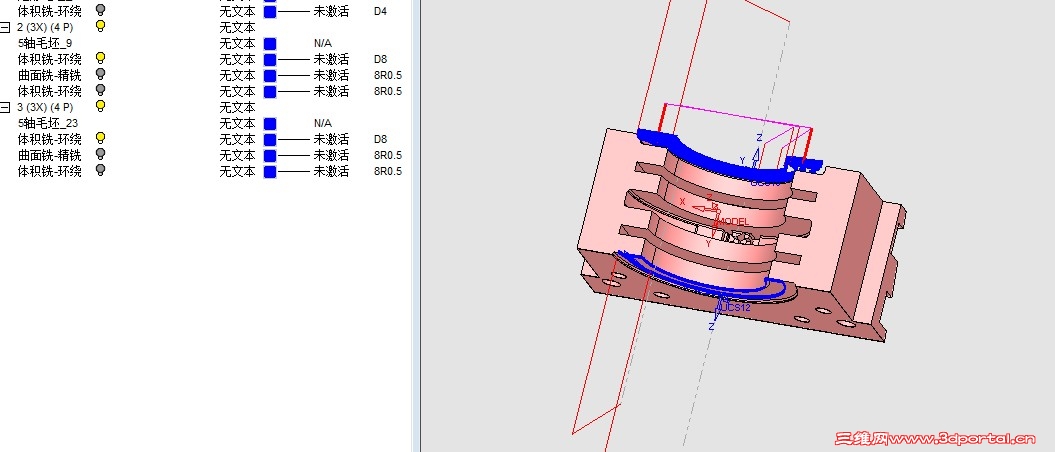The image size is (1055, 452).
Task: Click 无文本 cell of the '3 (3X) (4 P)' row
Action: 238,108
